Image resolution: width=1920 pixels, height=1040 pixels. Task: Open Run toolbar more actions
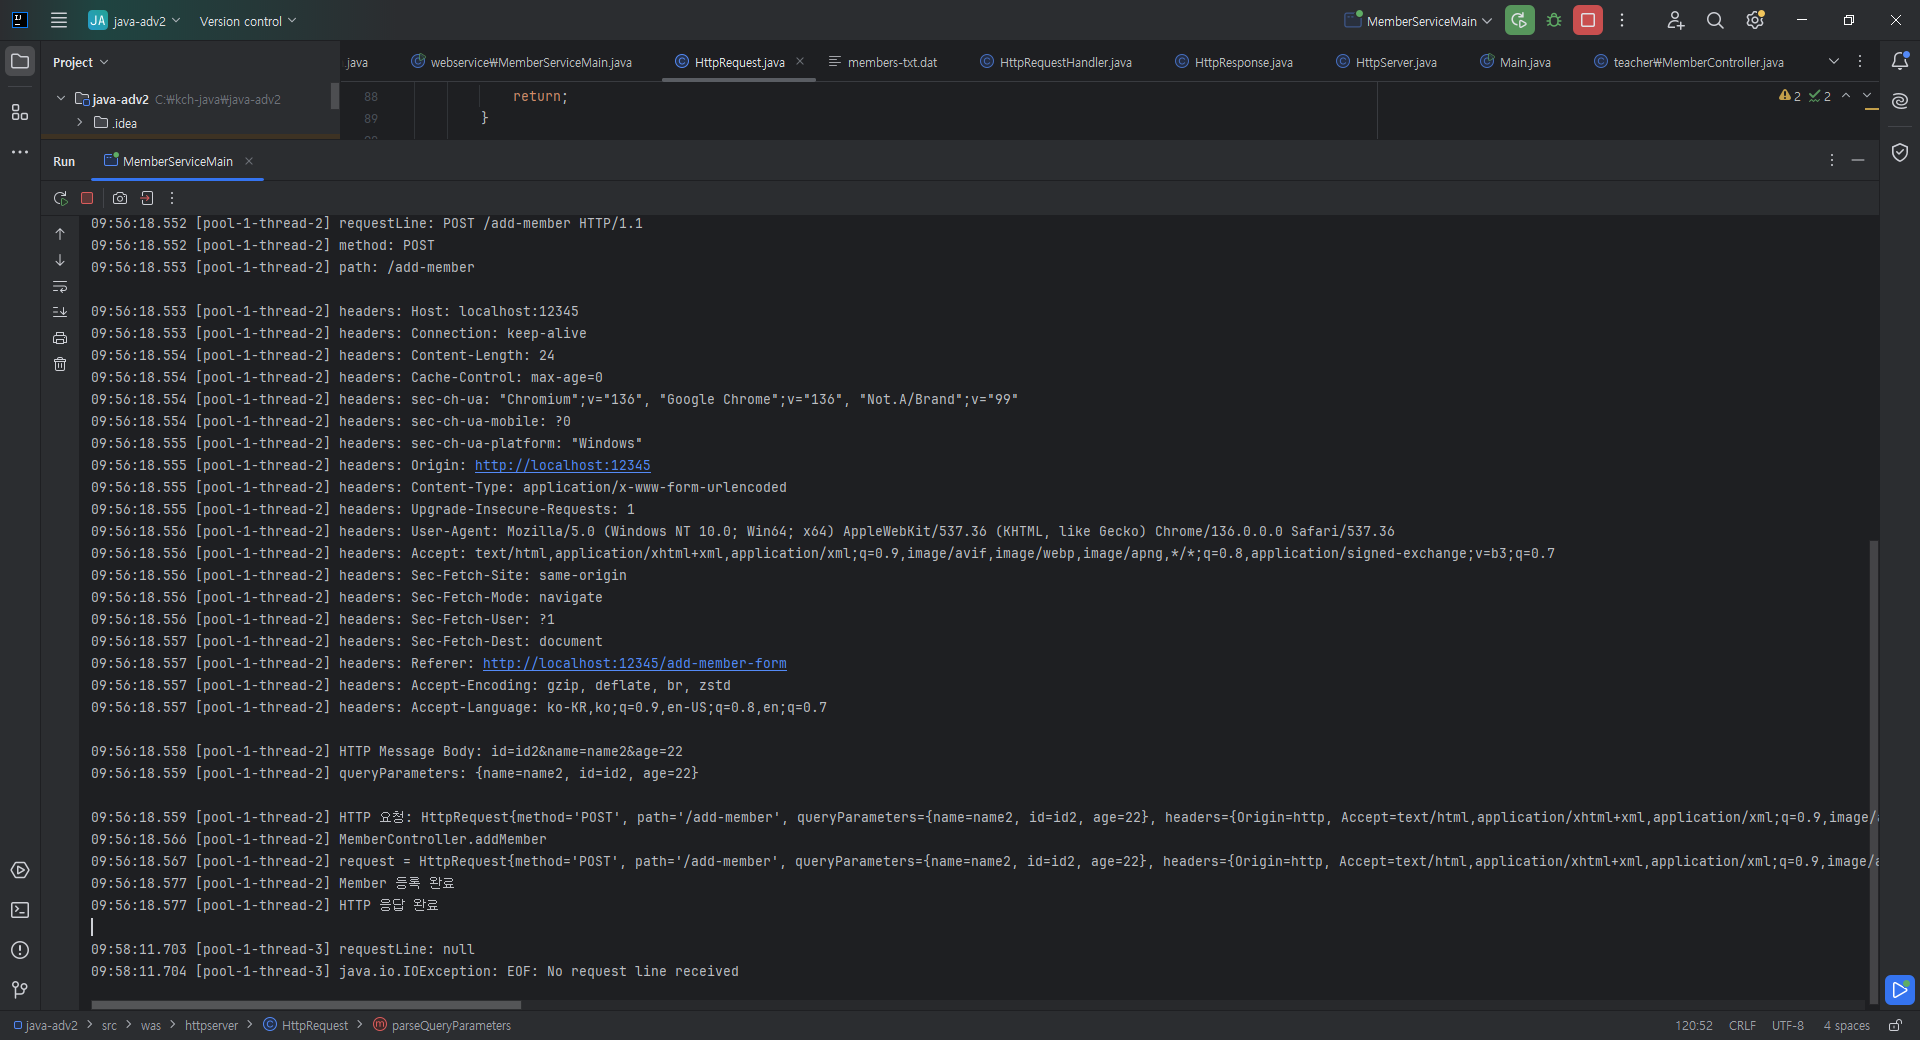(x=172, y=198)
